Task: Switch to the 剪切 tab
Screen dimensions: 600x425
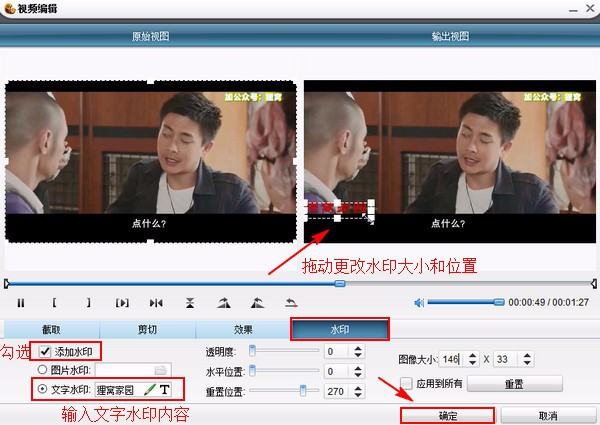Action: (147, 329)
